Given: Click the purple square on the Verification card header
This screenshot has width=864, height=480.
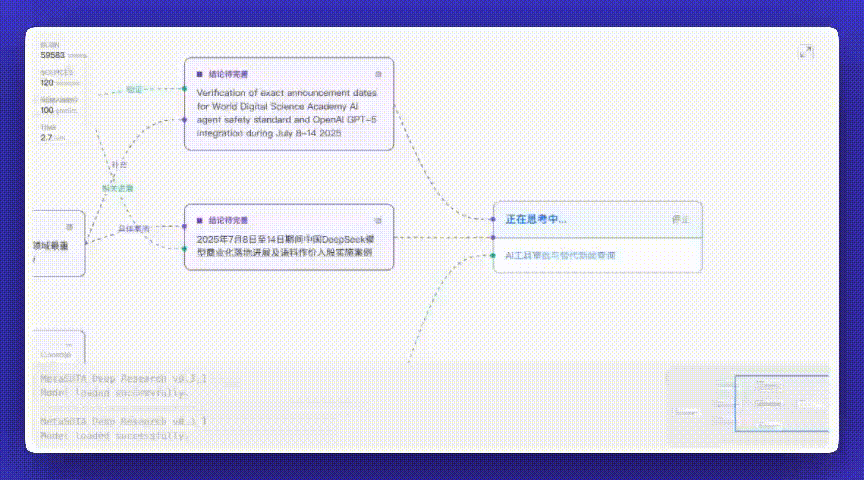Looking at the screenshot, I should 199,74.
